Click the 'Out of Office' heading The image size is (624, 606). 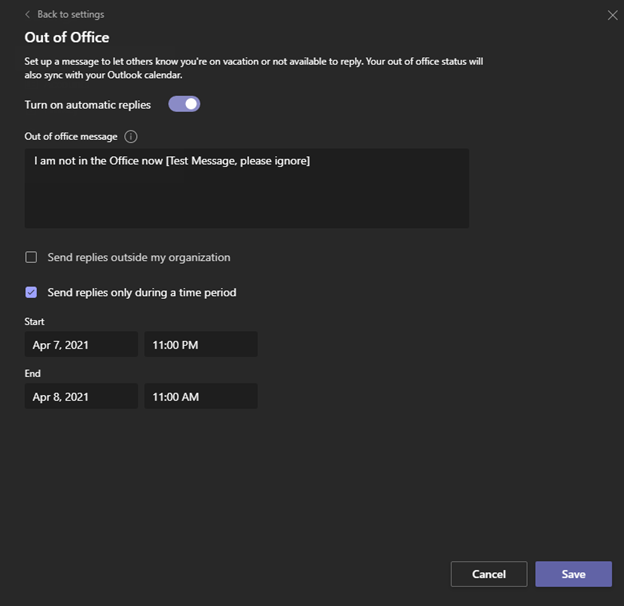[x=67, y=38]
